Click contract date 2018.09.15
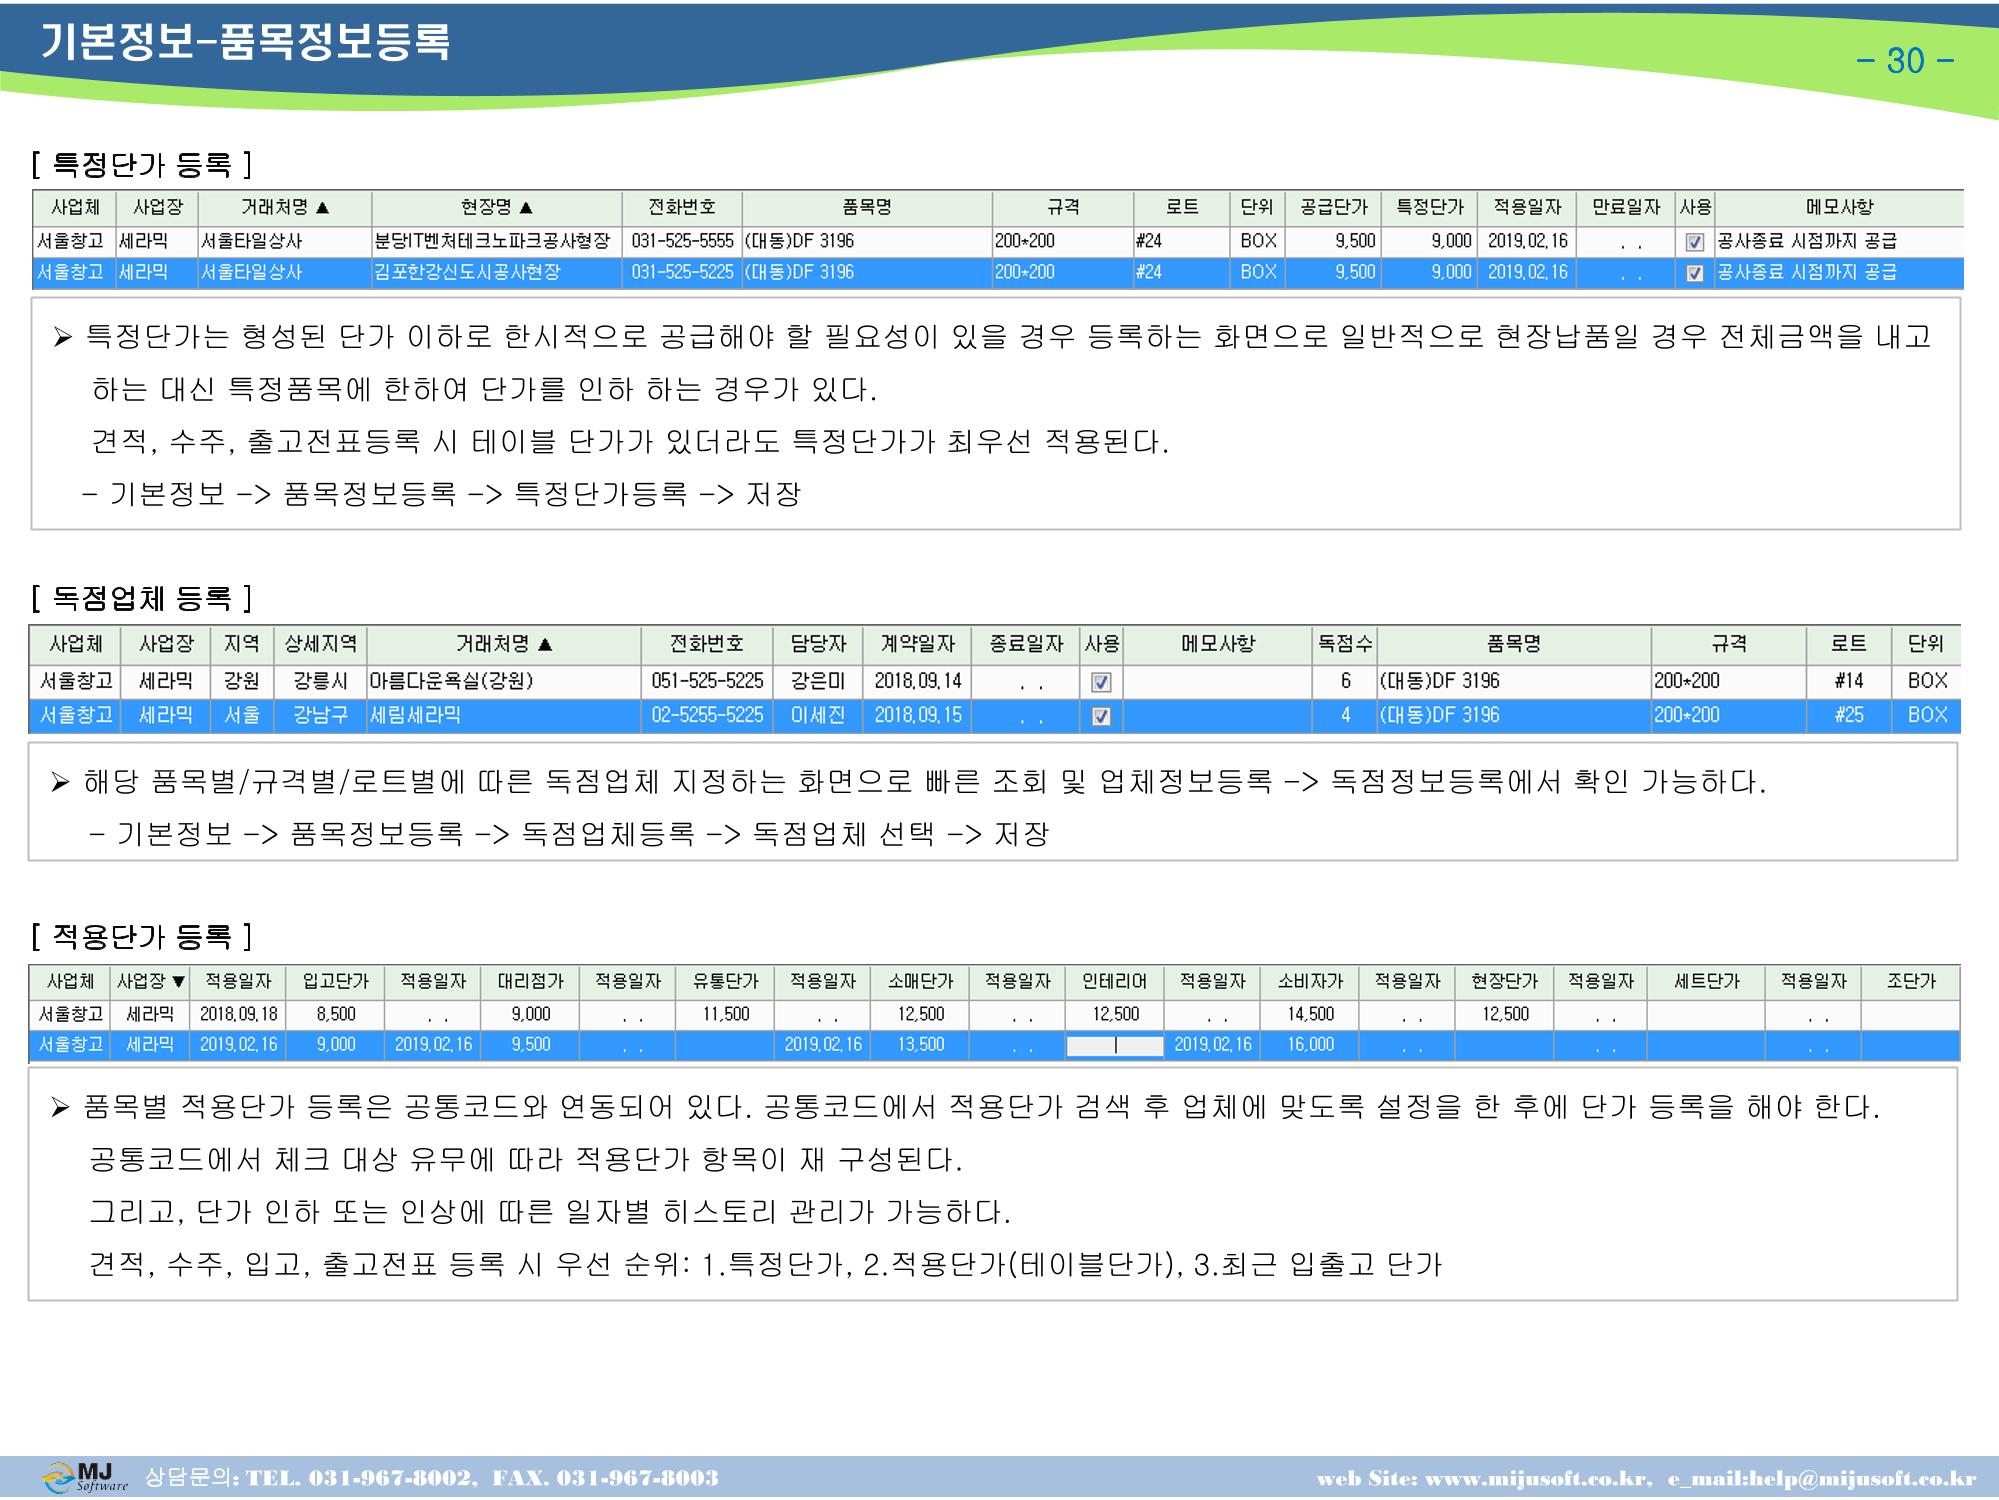Image resolution: width=1999 pixels, height=1500 pixels. [x=918, y=715]
